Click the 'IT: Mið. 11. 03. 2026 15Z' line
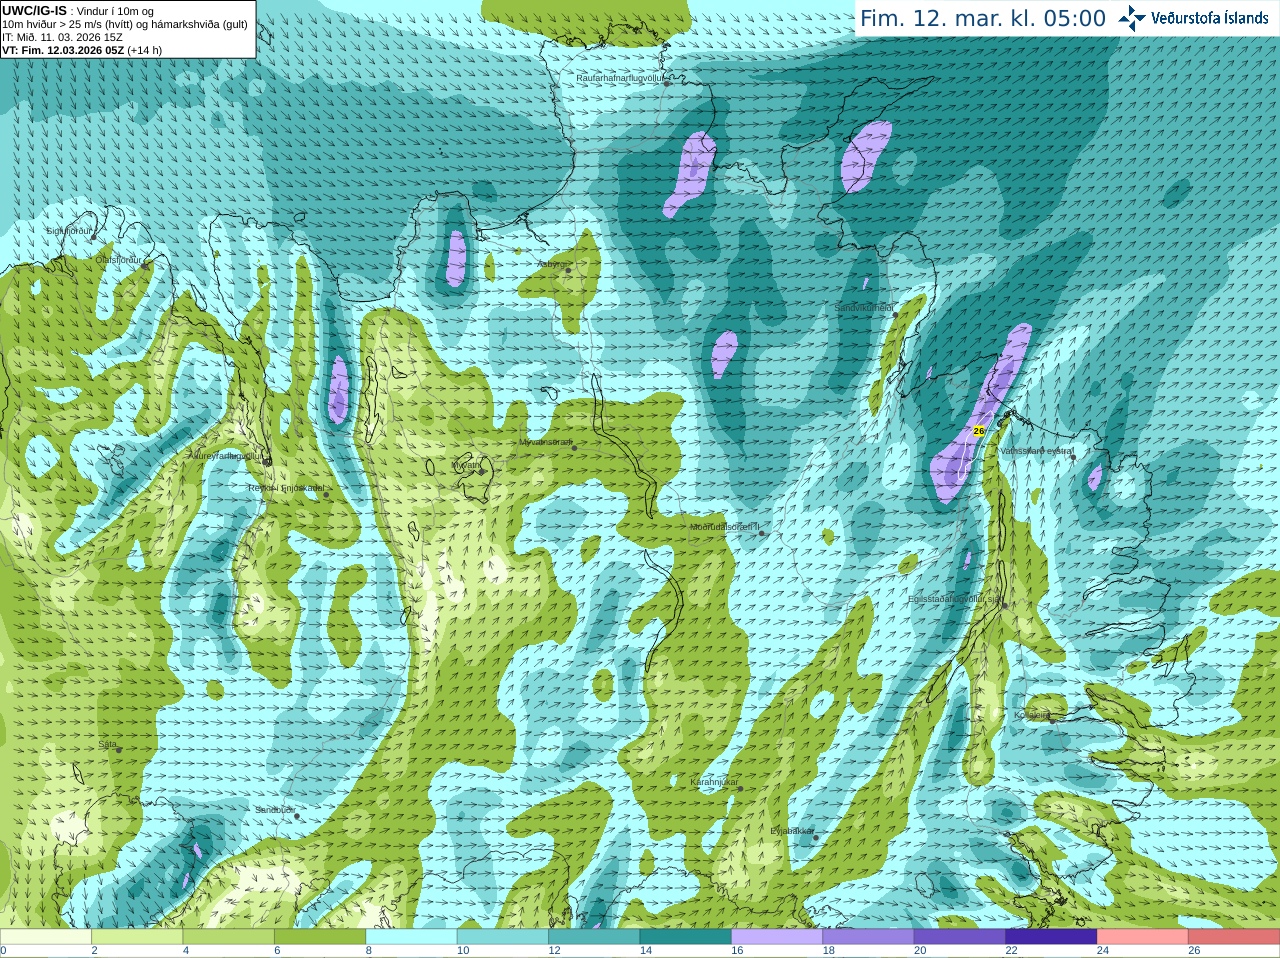Viewport: 1280px width, 958px height. point(63,37)
